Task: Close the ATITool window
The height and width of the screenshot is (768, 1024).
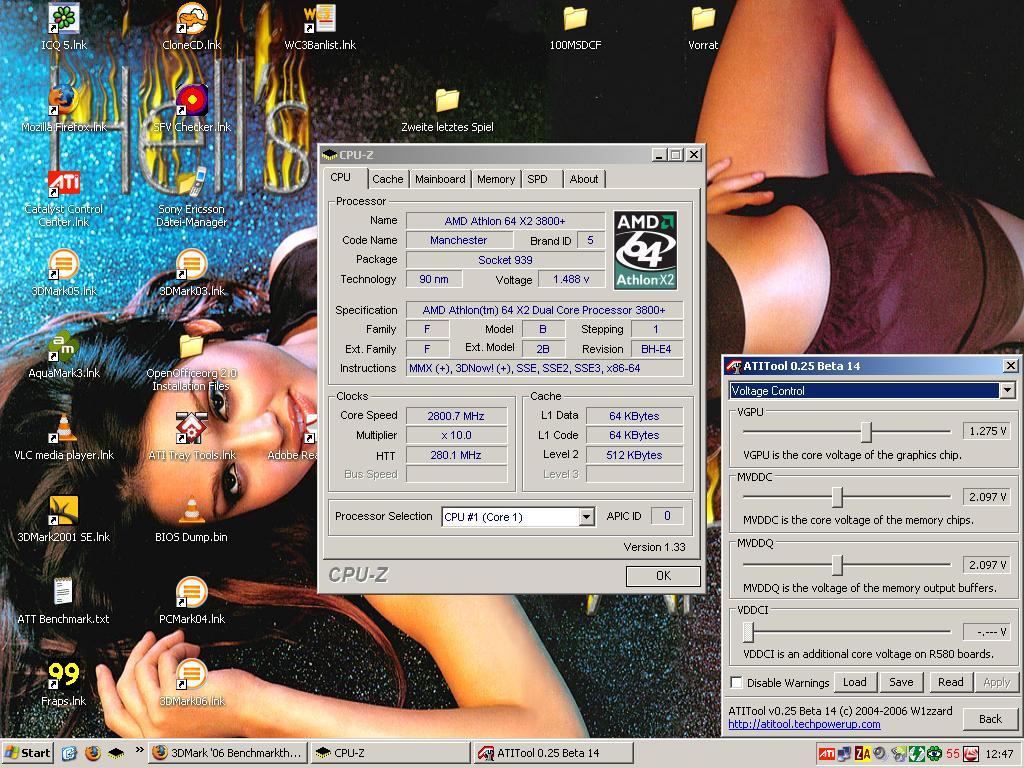Action: (x=1010, y=366)
